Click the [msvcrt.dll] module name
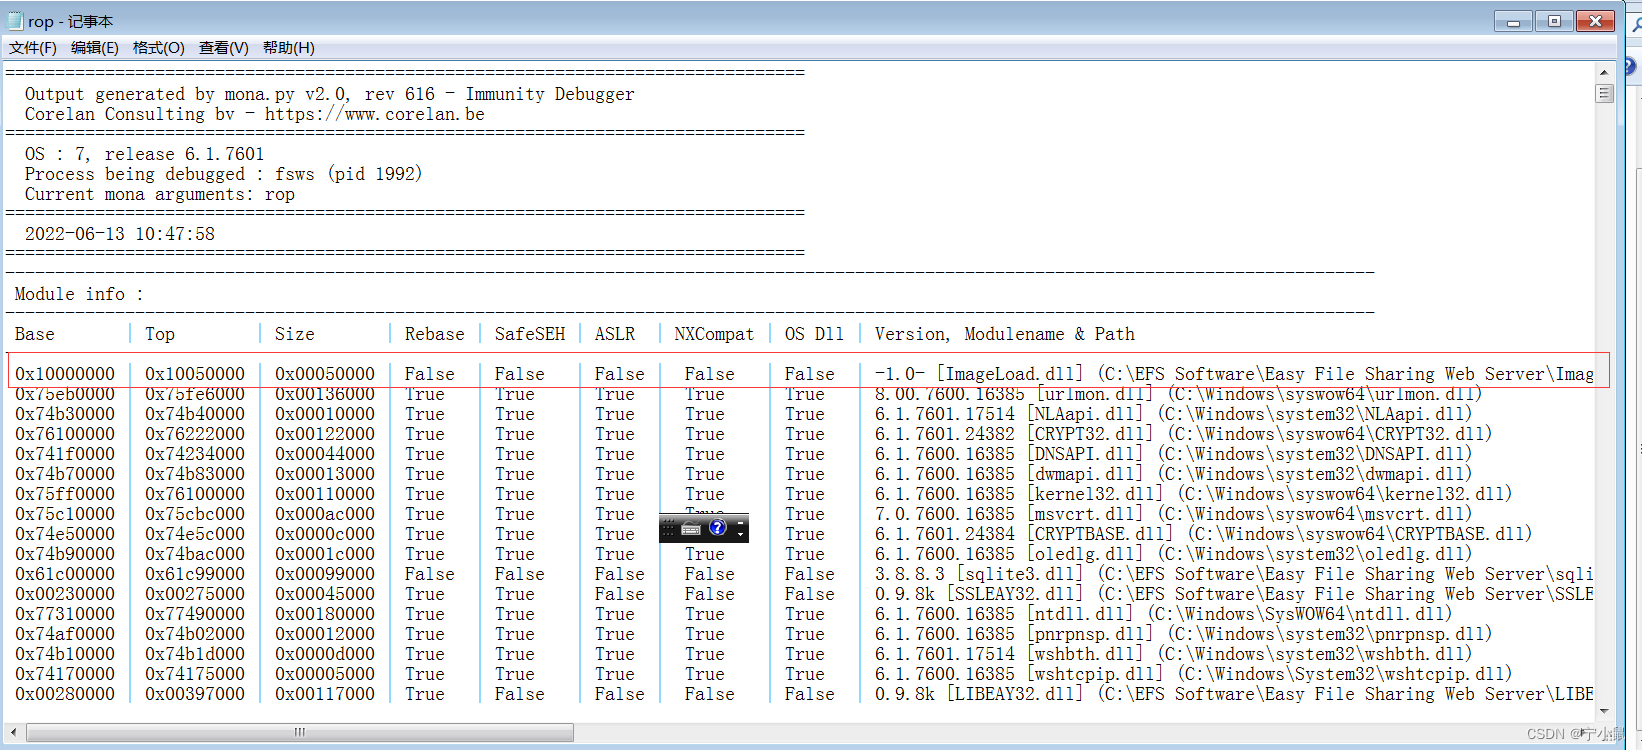This screenshot has height=750, width=1642. pos(1085,514)
